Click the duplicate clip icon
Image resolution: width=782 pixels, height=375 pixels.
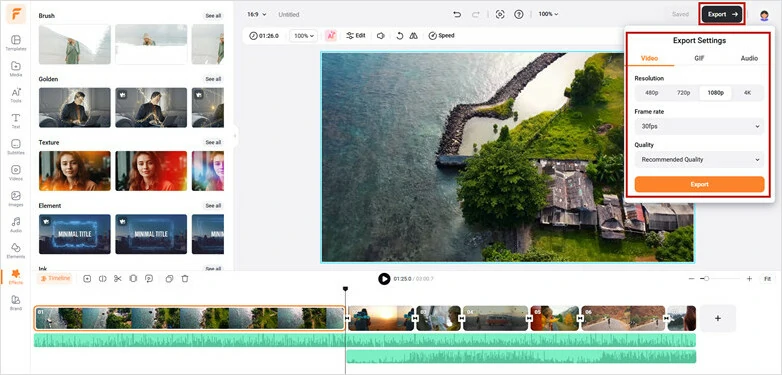click(169, 279)
